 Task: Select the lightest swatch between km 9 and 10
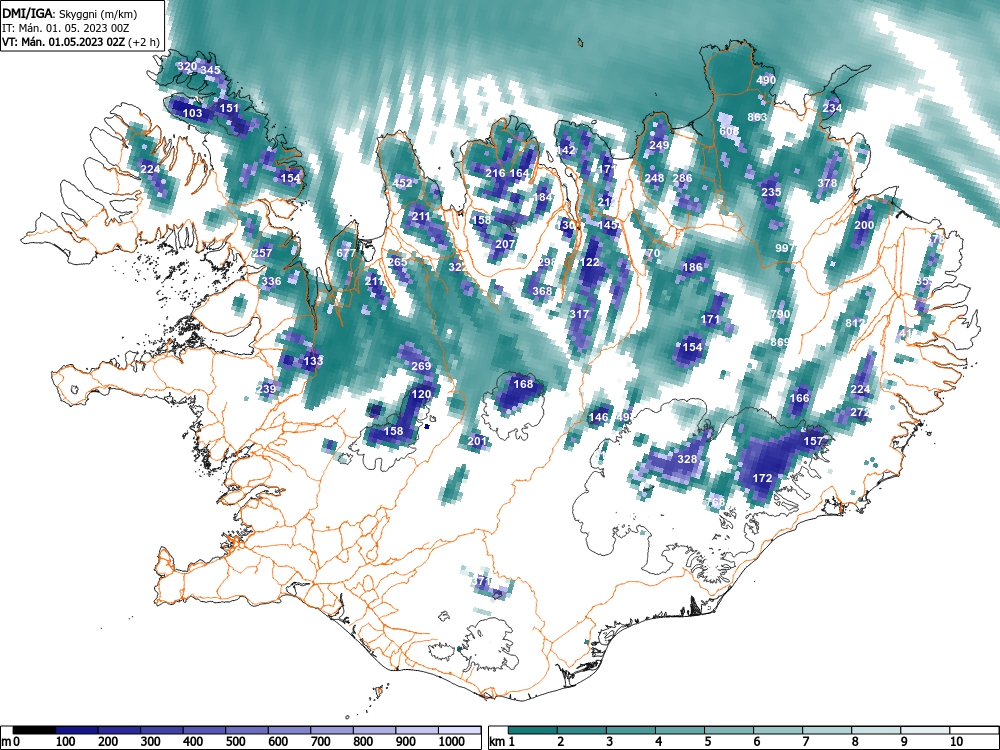coord(925,730)
